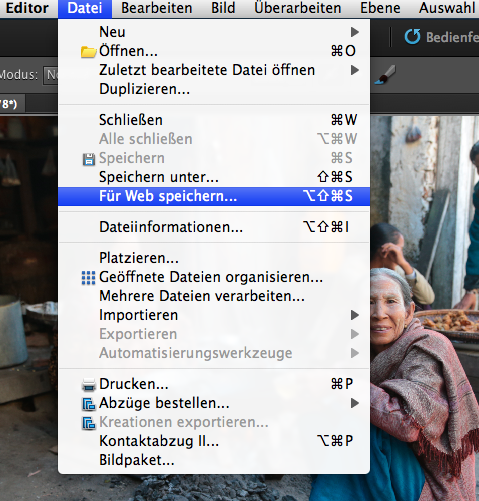Choose Speichern menu entry
Image resolution: width=479 pixels, height=501 pixels.
click(x=214, y=158)
